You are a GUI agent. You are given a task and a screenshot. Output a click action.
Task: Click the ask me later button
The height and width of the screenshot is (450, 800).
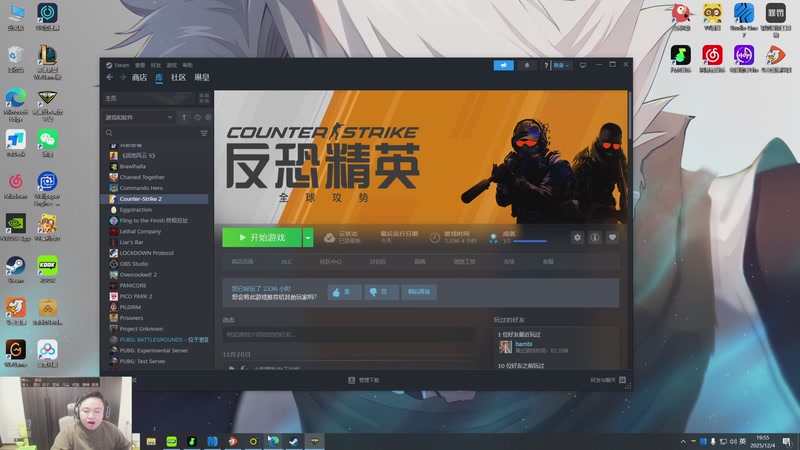pyautogui.click(x=419, y=292)
